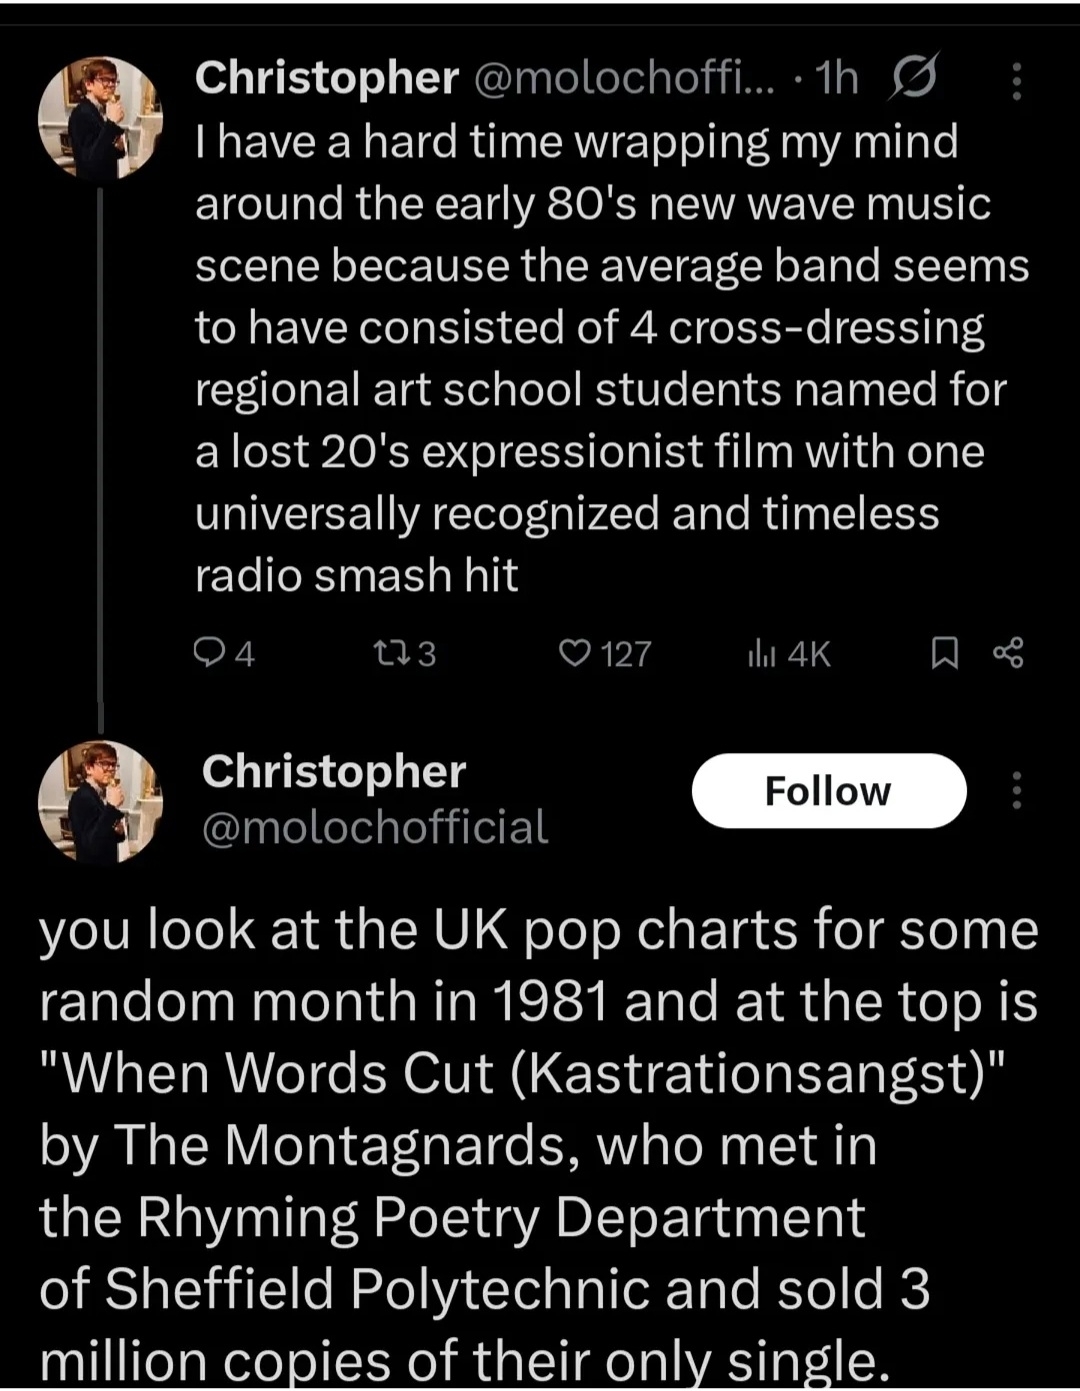1080x1391 pixels.
Task: View analytics bar chart icon beside 4K
Action: tap(762, 653)
